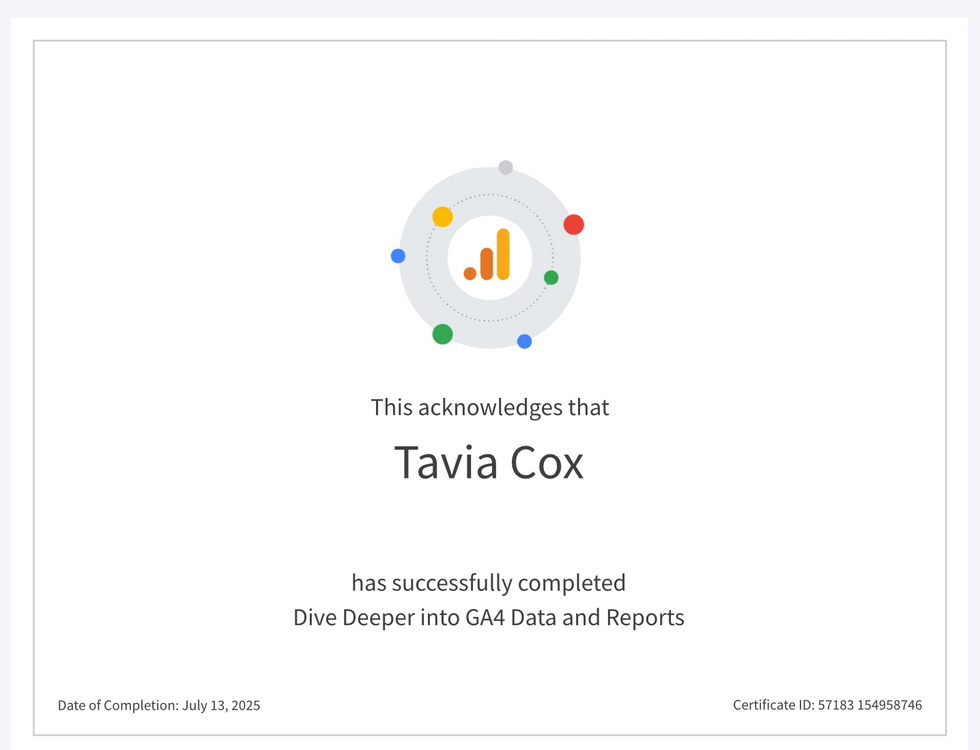Screen dimensions: 980x750
Task: Click the gray dot atop the ring
Action: pyautogui.click(x=506, y=167)
